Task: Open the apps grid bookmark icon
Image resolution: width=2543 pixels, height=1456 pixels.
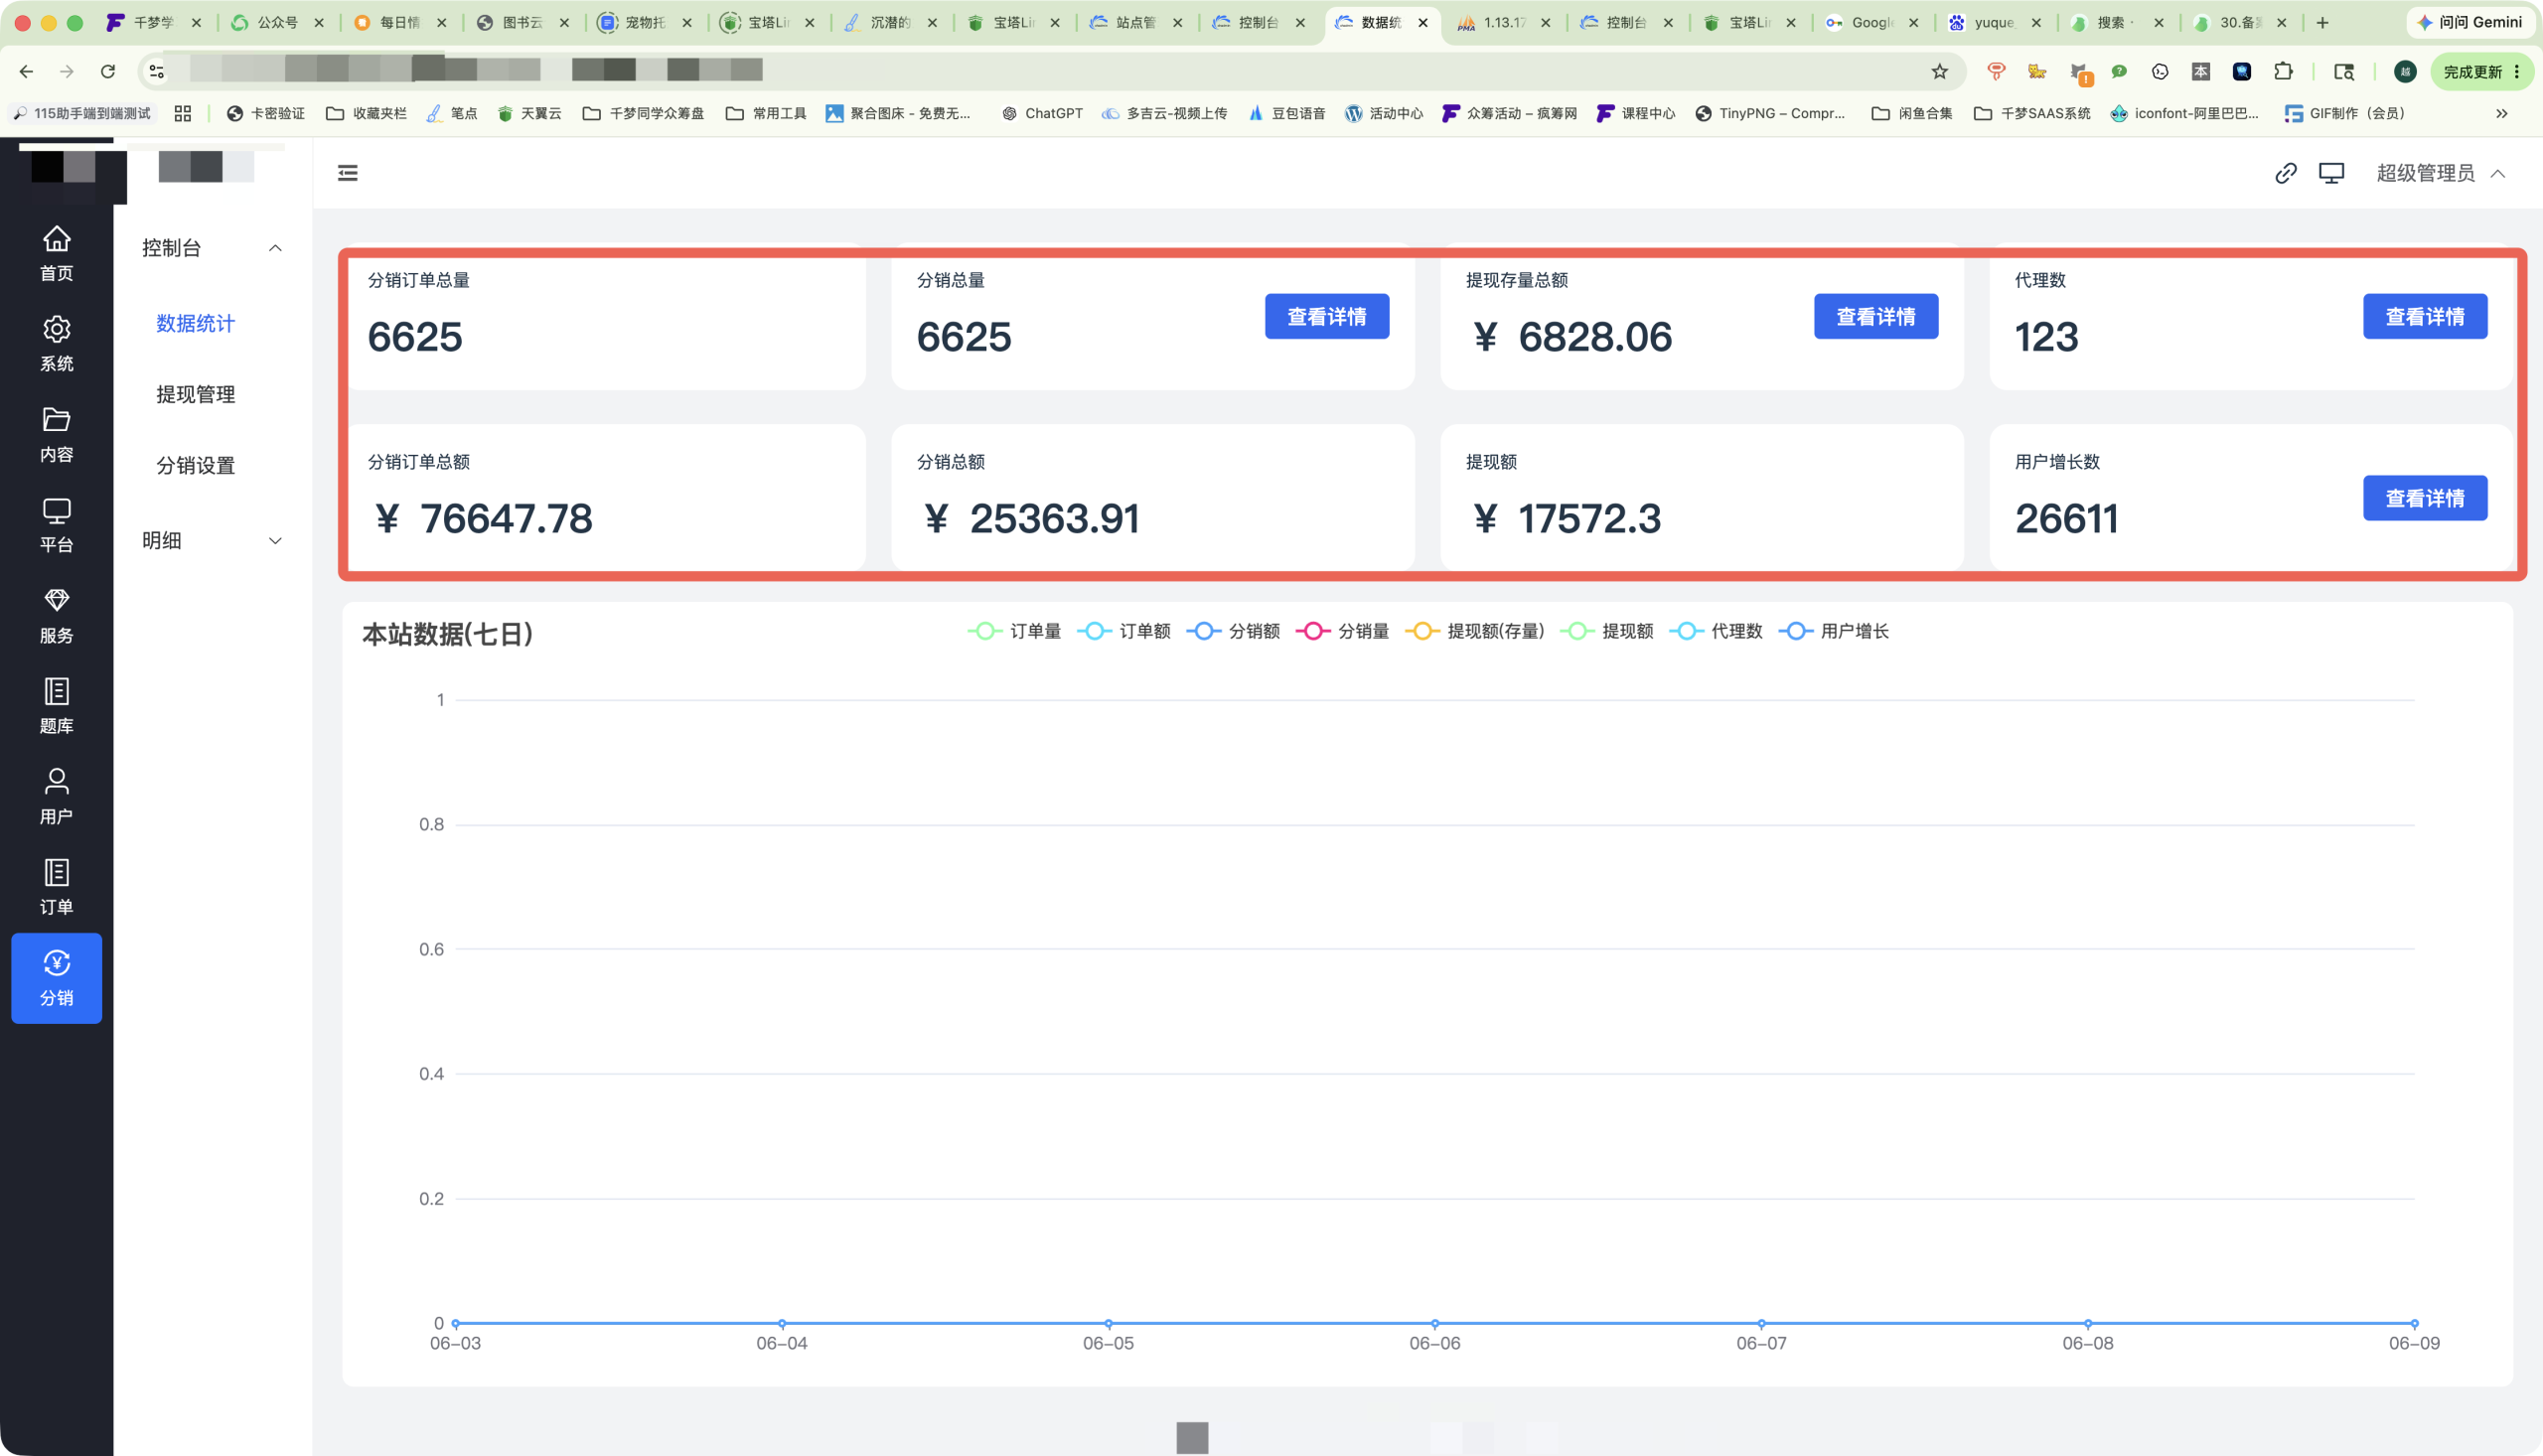Action: coord(182,113)
